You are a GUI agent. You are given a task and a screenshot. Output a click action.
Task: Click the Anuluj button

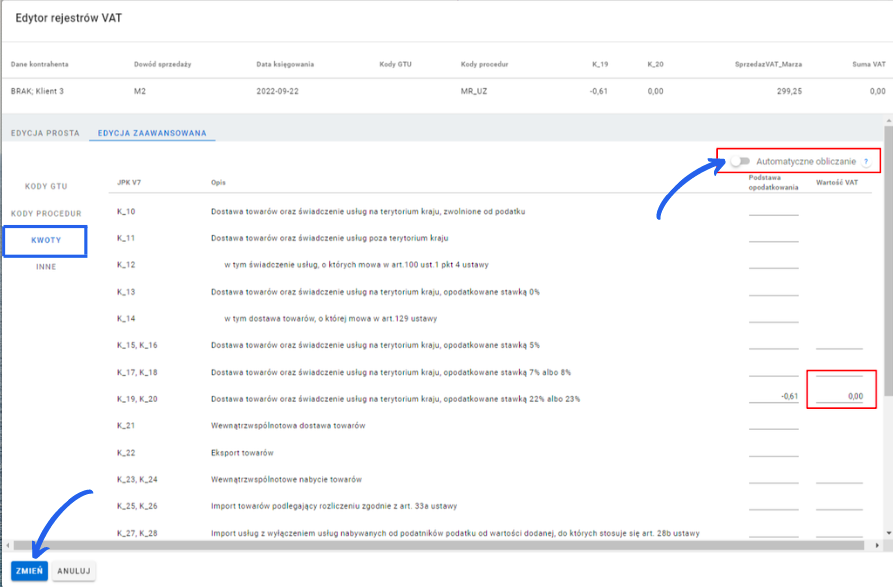point(74,571)
